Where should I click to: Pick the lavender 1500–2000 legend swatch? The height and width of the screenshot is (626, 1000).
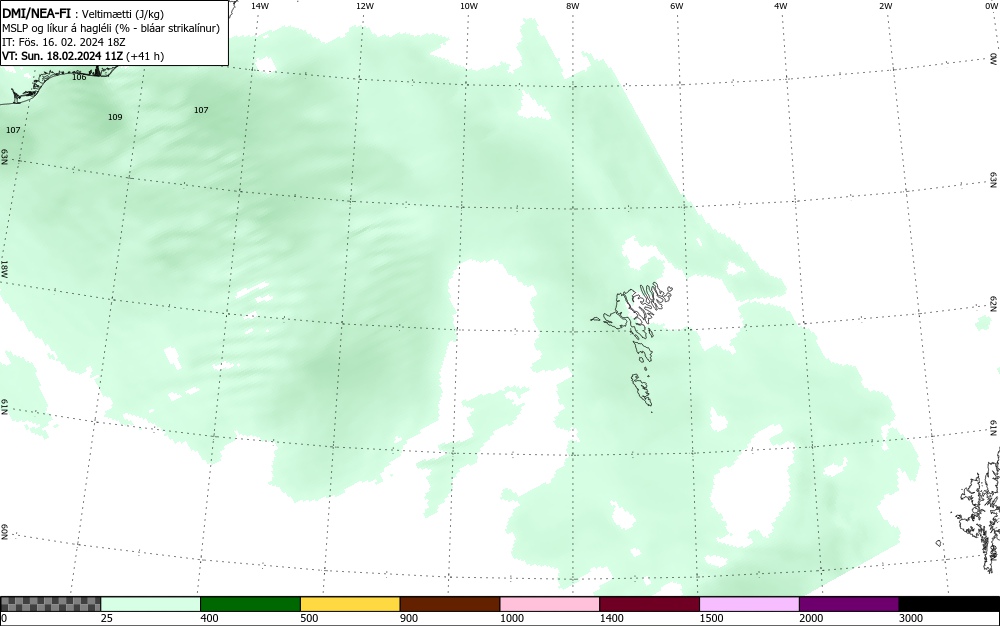tap(749, 604)
